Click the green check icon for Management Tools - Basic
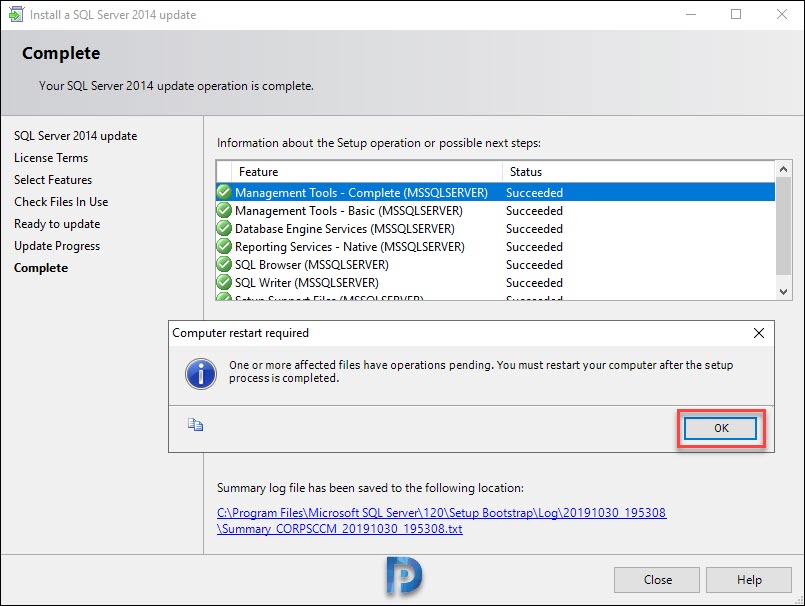The height and width of the screenshot is (606, 805). pos(224,211)
